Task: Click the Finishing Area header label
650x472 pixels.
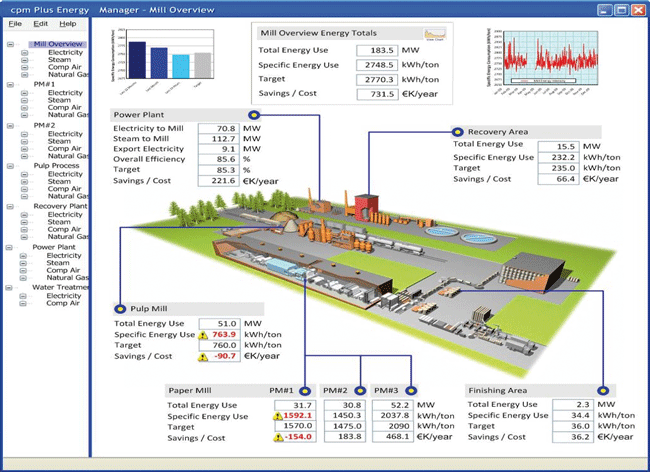Action: pyautogui.click(x=497, y=390)
